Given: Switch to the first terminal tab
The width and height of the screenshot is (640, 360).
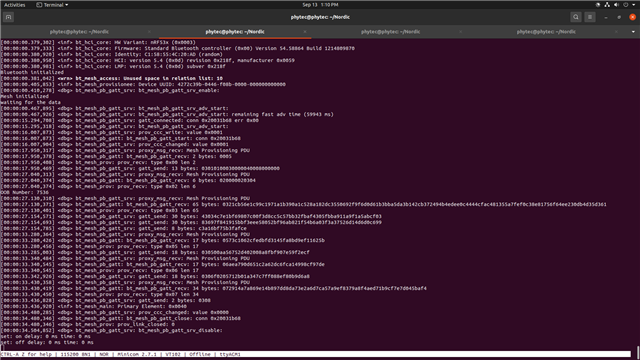Looking at the screenshot, I should point(79,32).
